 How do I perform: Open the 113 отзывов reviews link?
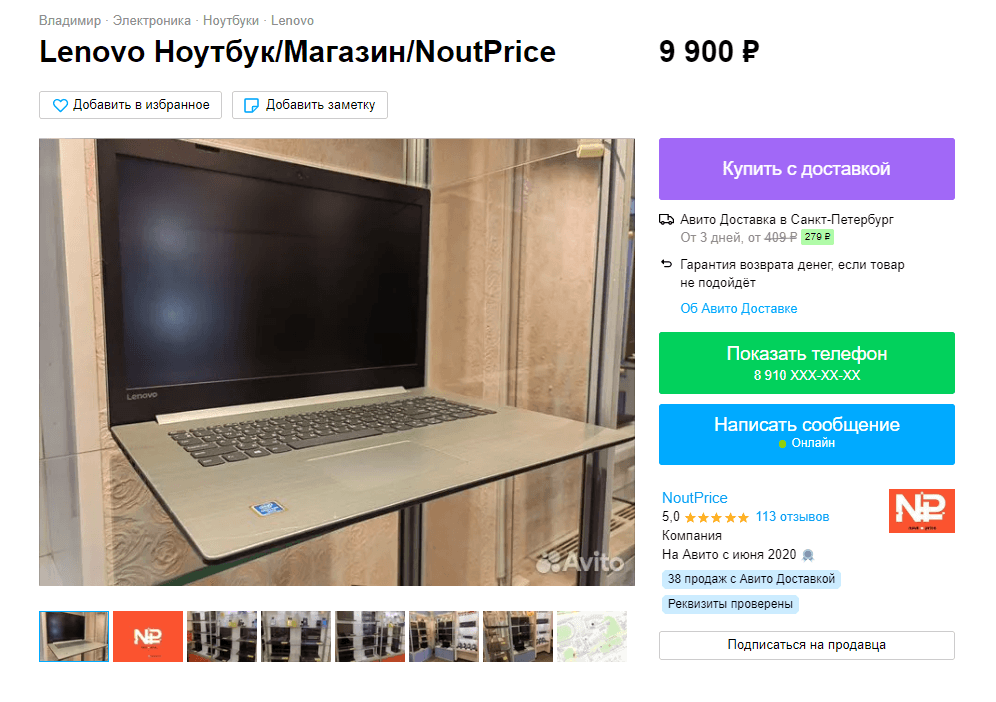(792, 517)
